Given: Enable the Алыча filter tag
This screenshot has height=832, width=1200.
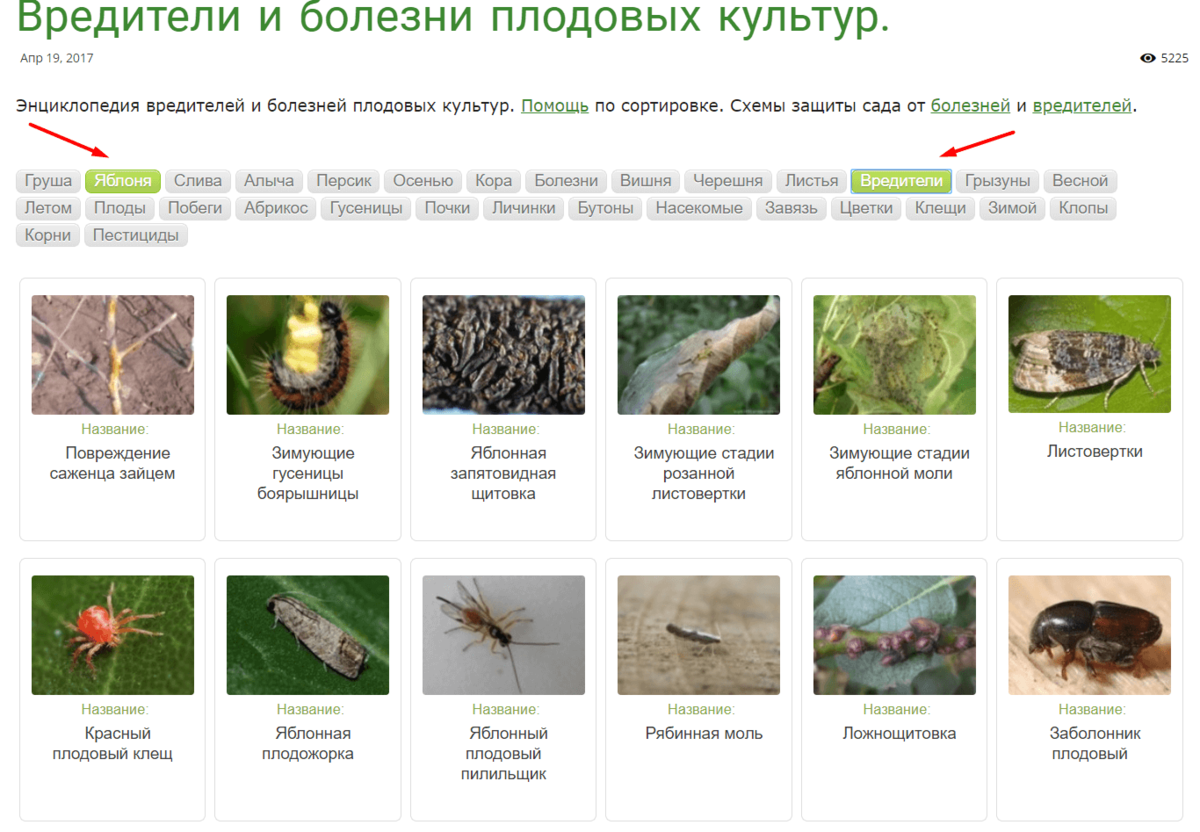Looking at the screenshot, I should coord(269,181).
